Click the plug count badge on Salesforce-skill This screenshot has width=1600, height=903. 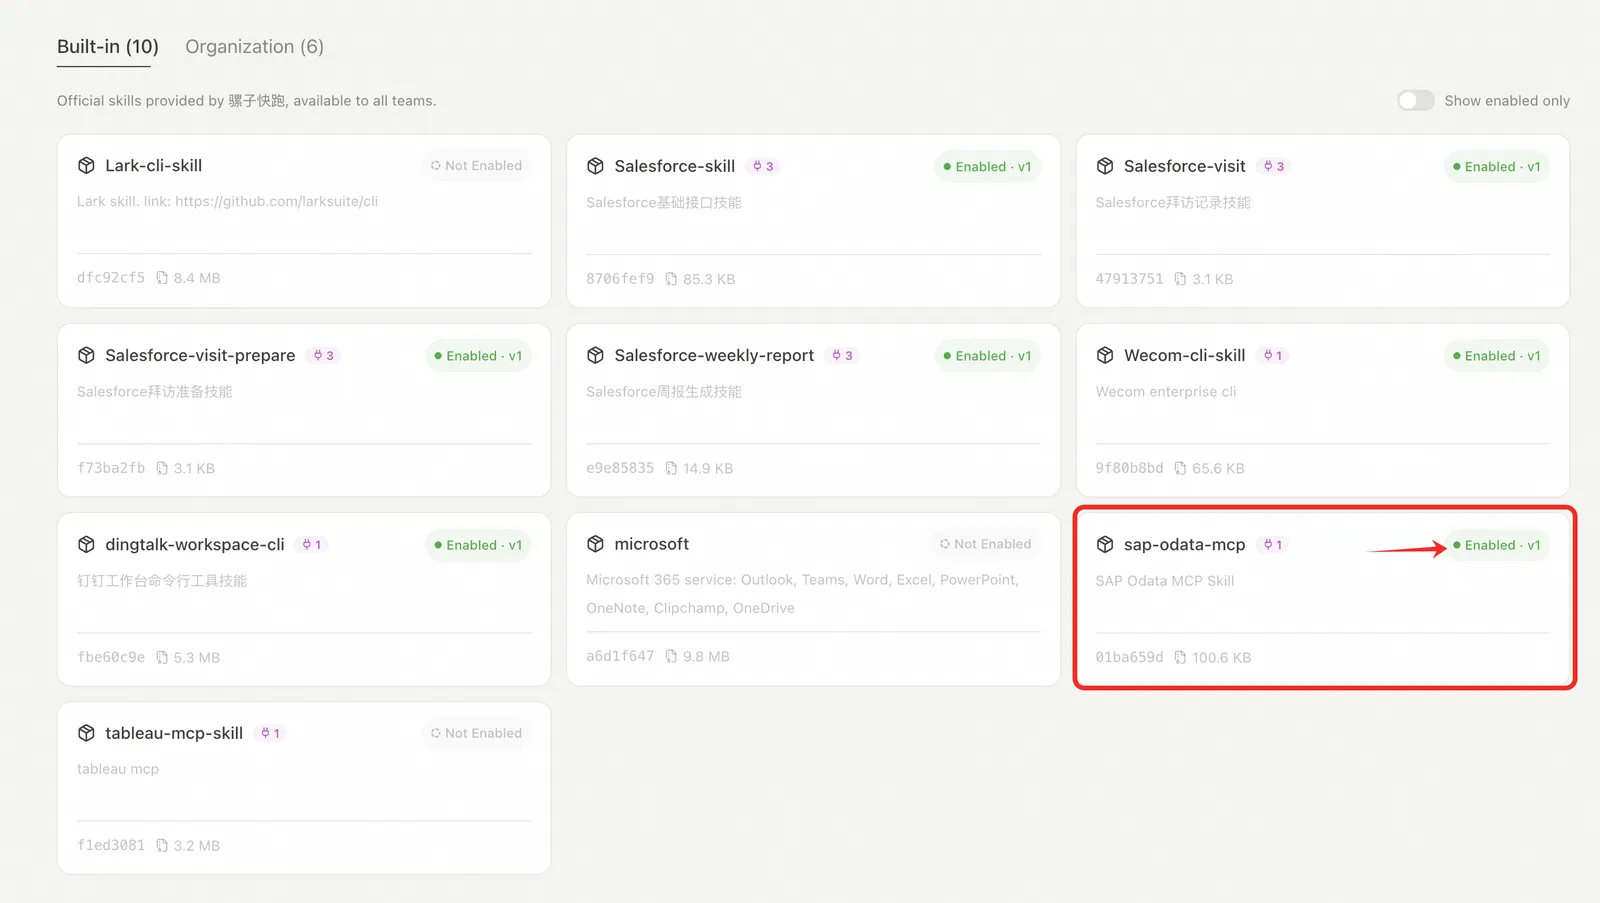(763, 166)
